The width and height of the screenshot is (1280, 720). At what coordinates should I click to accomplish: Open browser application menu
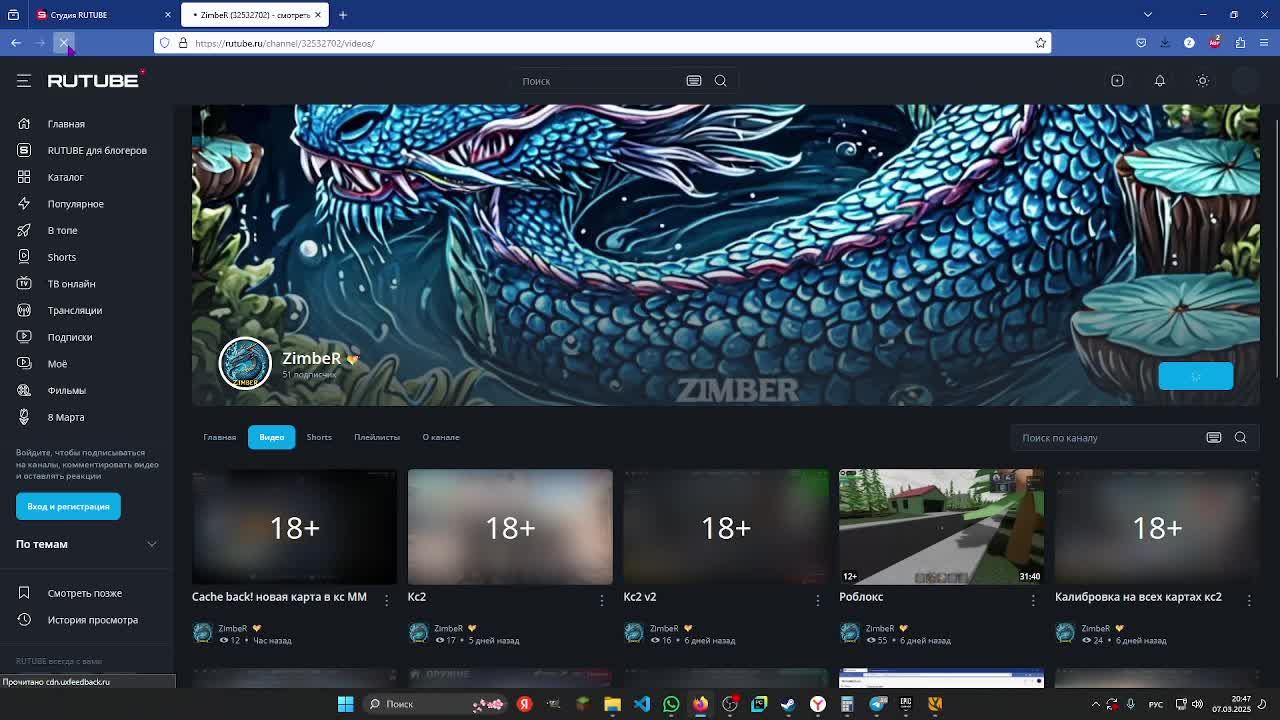click(1264, 43)
